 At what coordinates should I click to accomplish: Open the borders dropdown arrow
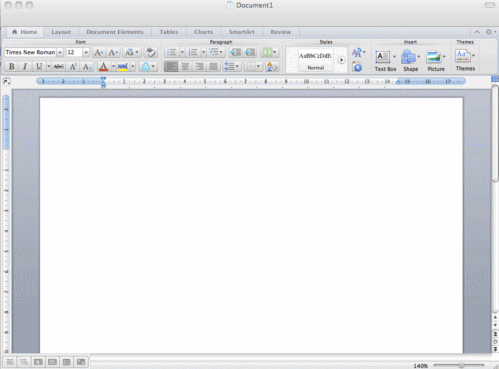pyautogui.click(x=259, y=67)
